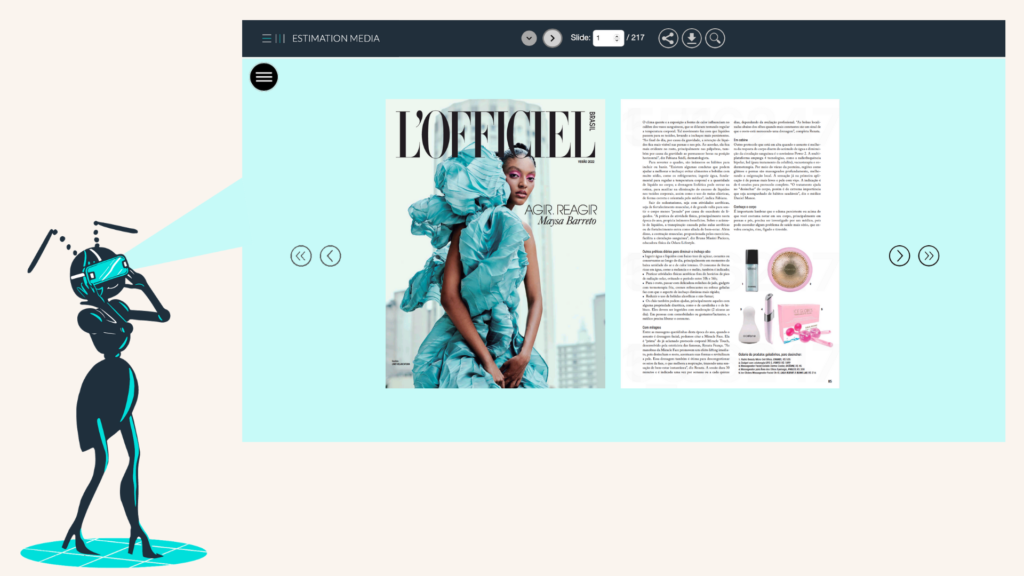The height and width of the screenshot is (576, 1024).
Task: Click the thumbnails columns icon beside Estimation Media
Action: coord(280,39)
